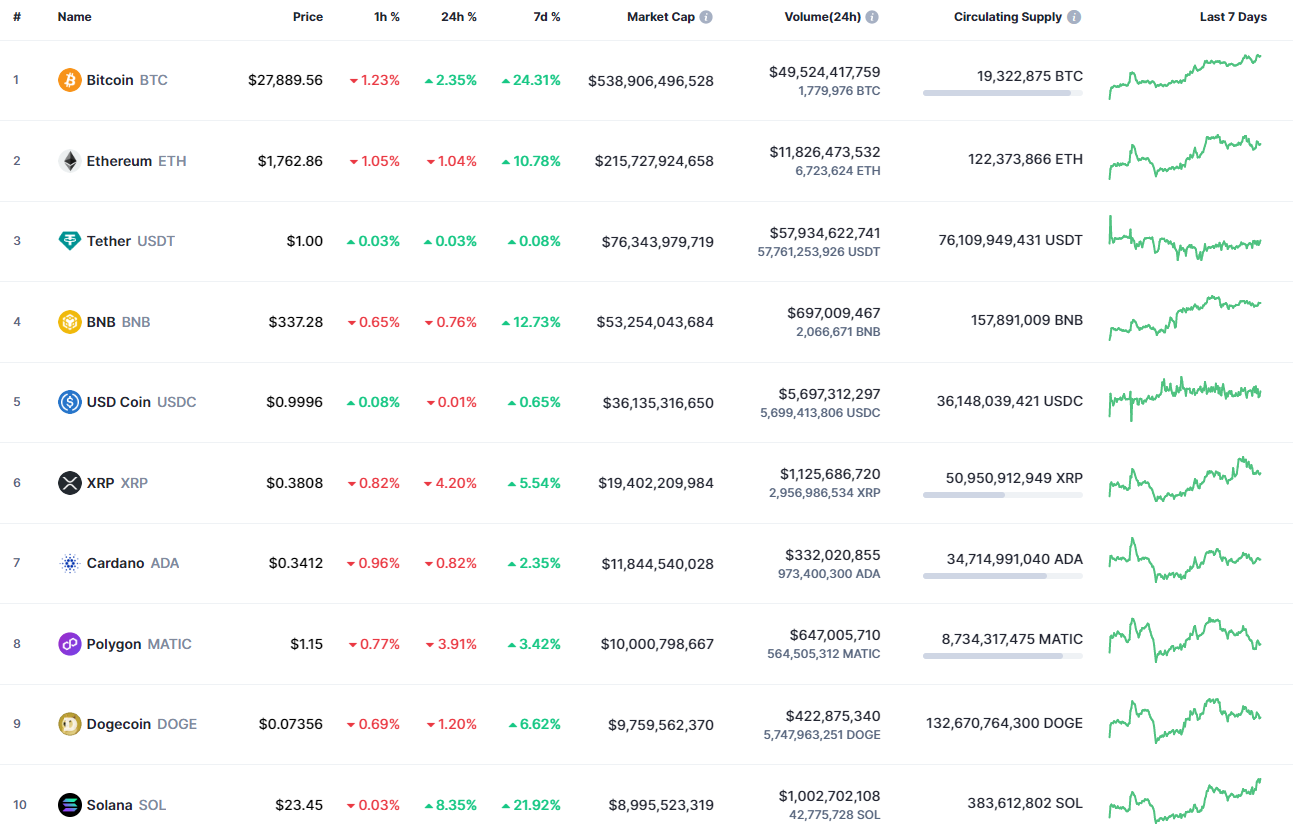Image resolution: width=1293 pixels, height=838 pixels.
Task: Click the Volume(24h) info icon
Action: click(871, 16)
